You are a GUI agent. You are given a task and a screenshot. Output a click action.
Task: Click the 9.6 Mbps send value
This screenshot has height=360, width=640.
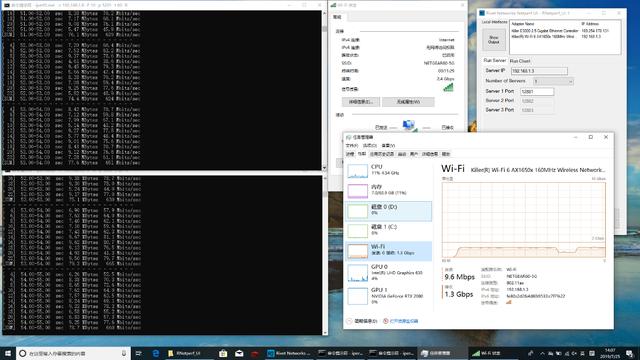[x=460, y=277]
